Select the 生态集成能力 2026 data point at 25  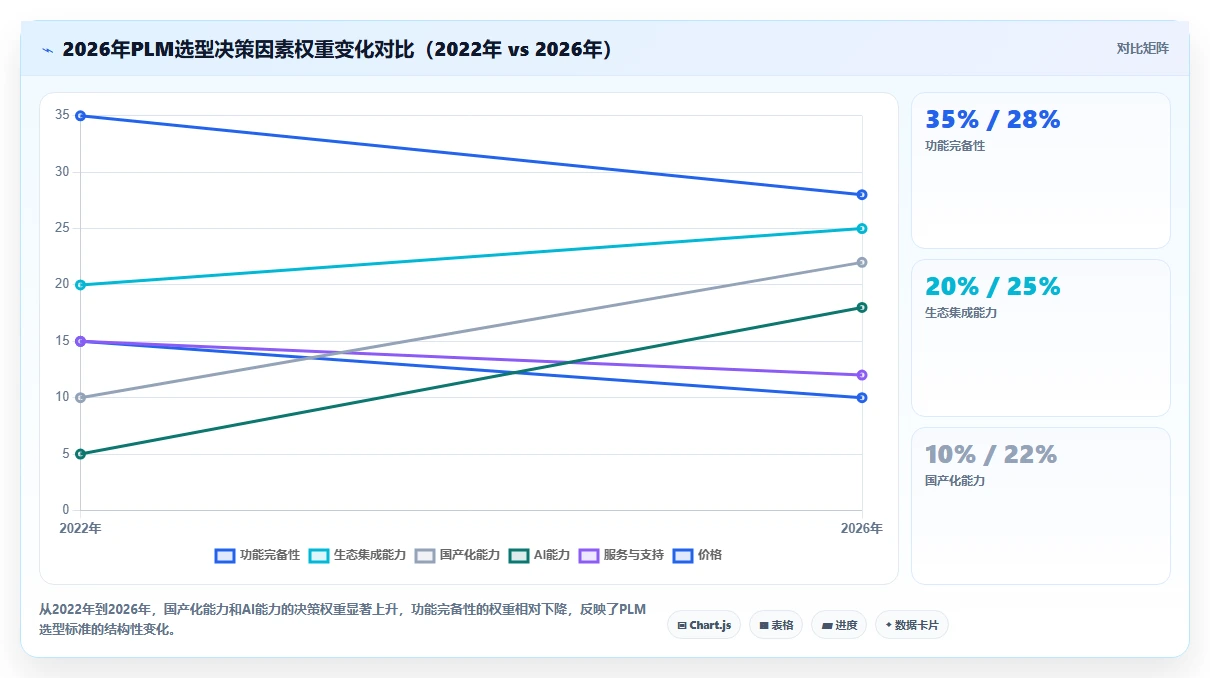click(x=862, y=229)
